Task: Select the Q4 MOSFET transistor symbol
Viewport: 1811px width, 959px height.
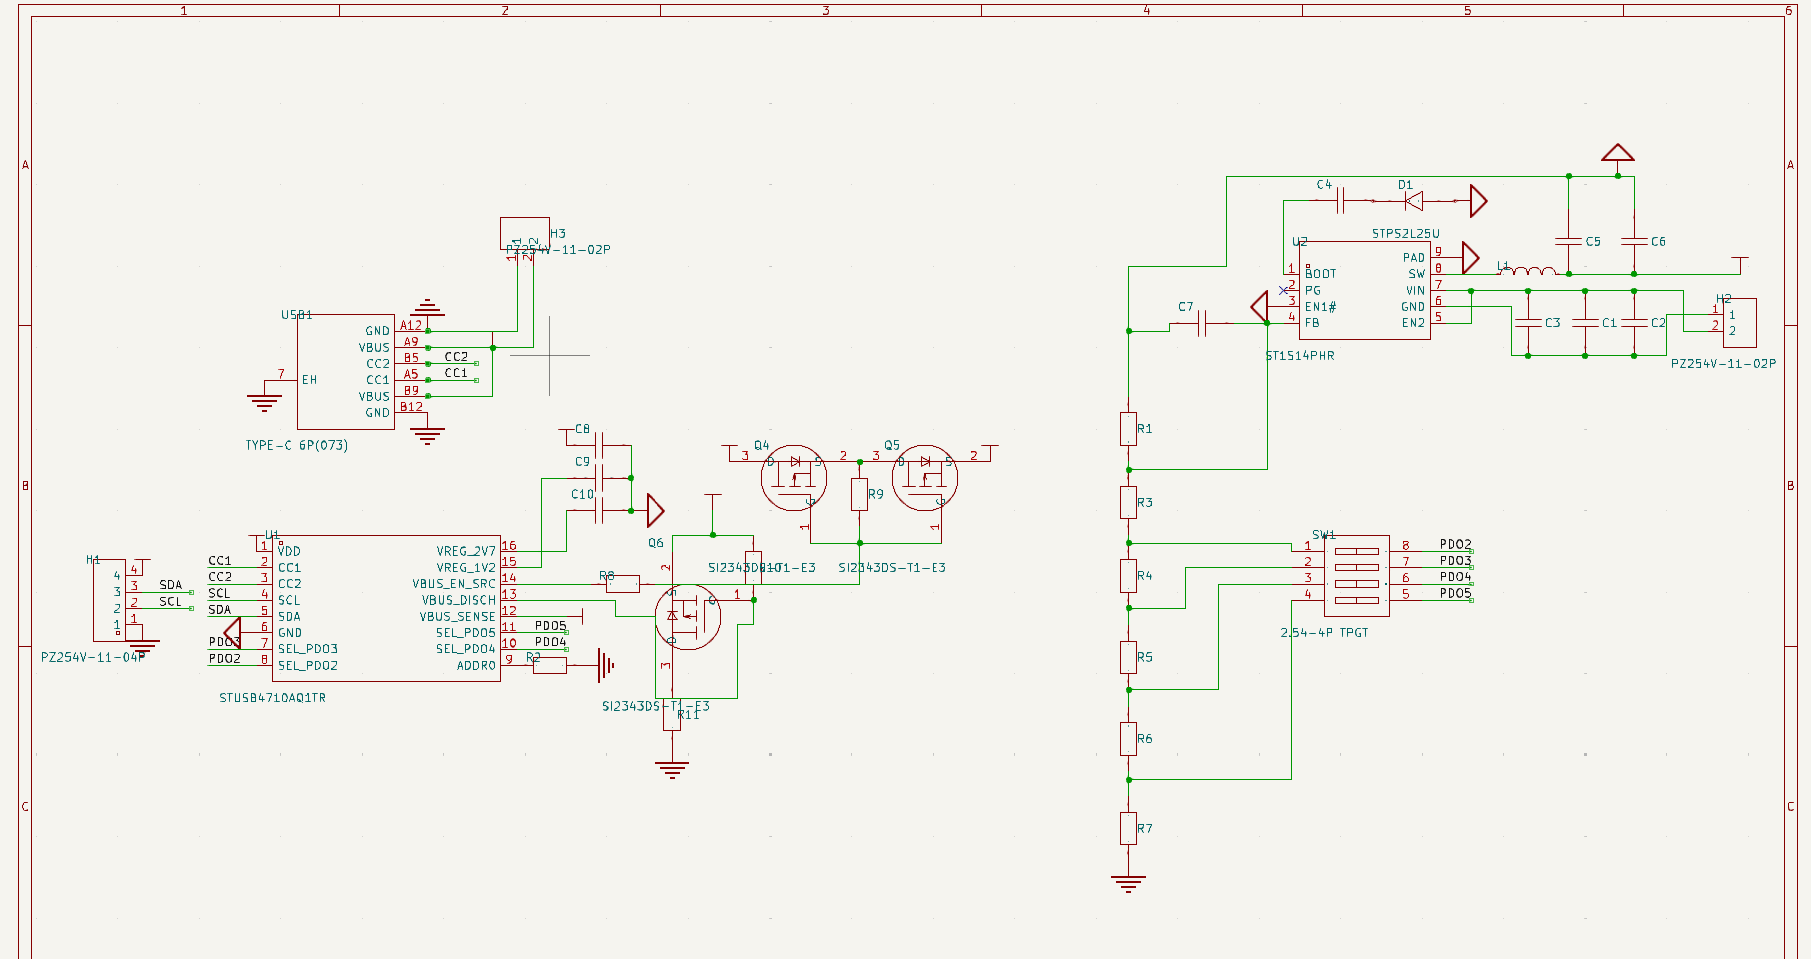Action: point(794,478)
